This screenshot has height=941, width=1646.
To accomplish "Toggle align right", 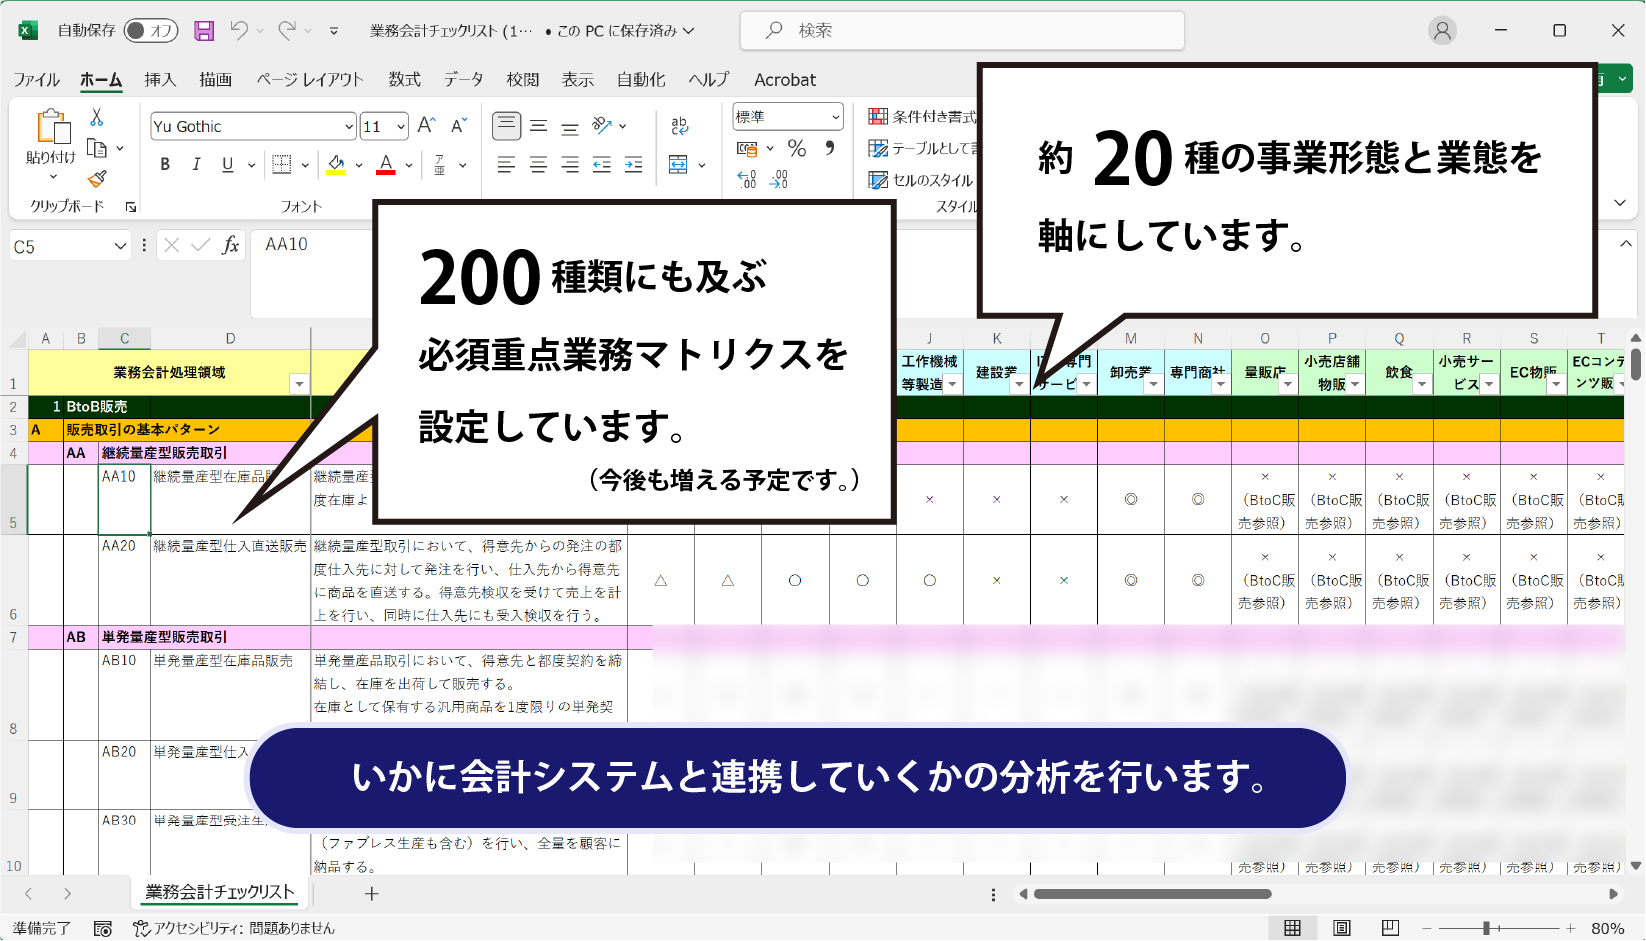I will click(x=570, y=165).
